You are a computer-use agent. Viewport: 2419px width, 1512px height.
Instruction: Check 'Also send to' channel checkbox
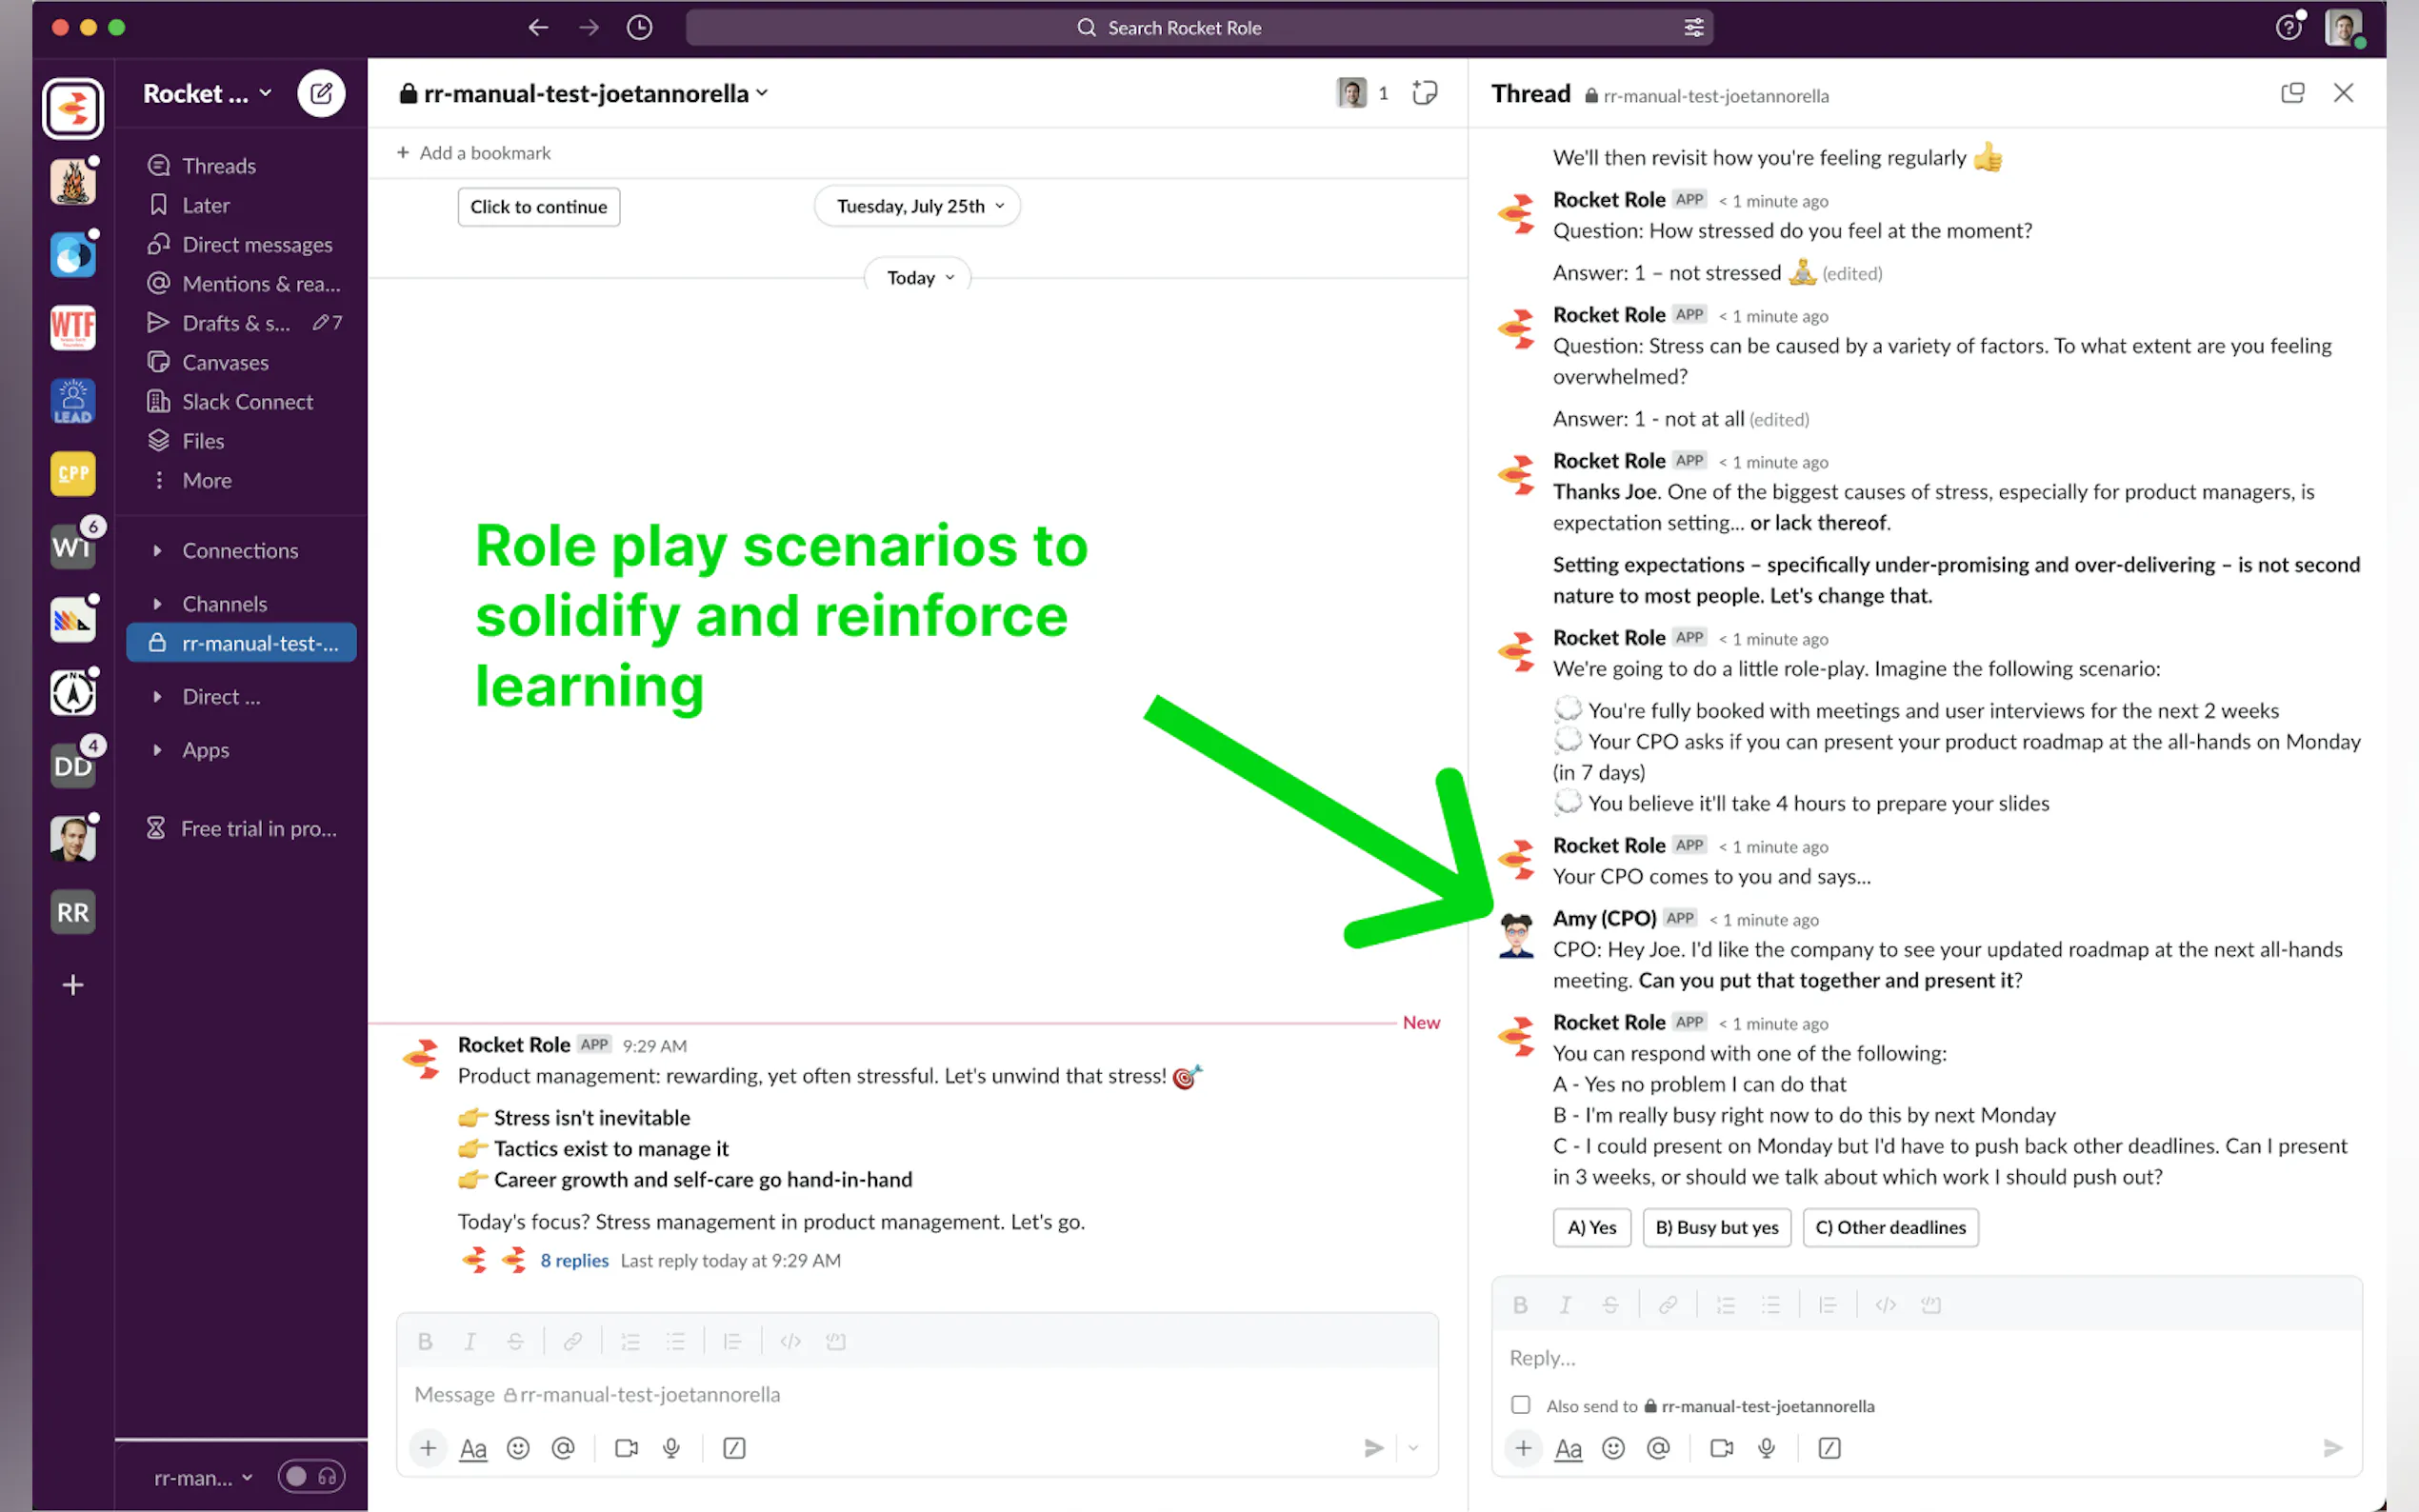pos(1520,1405)
